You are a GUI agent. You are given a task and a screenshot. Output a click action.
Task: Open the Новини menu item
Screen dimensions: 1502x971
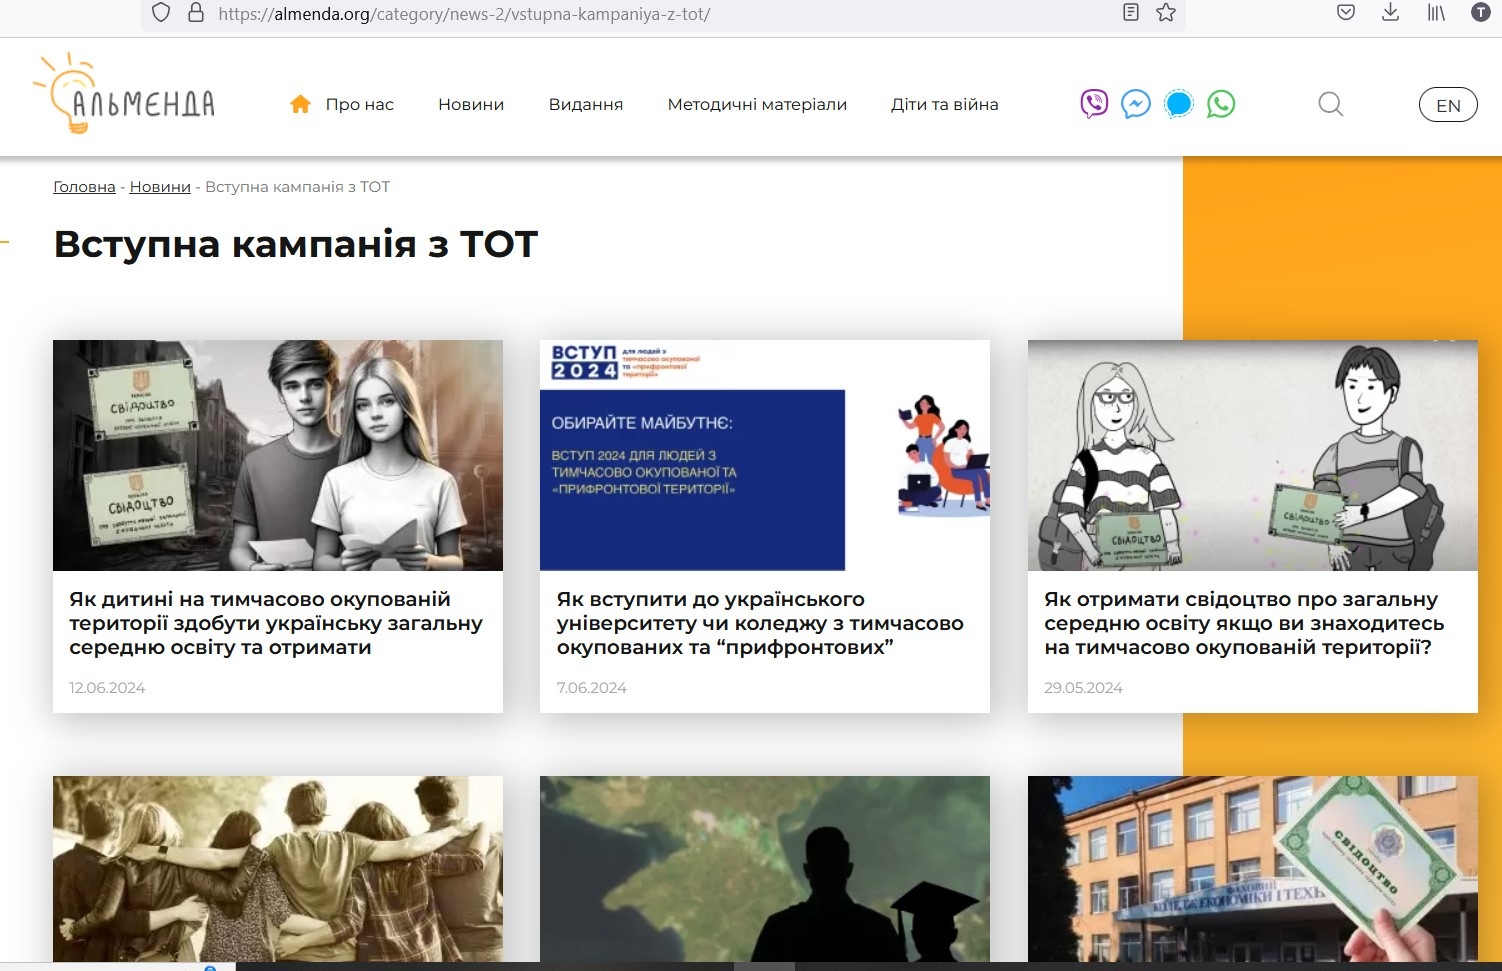coord(471,104)
